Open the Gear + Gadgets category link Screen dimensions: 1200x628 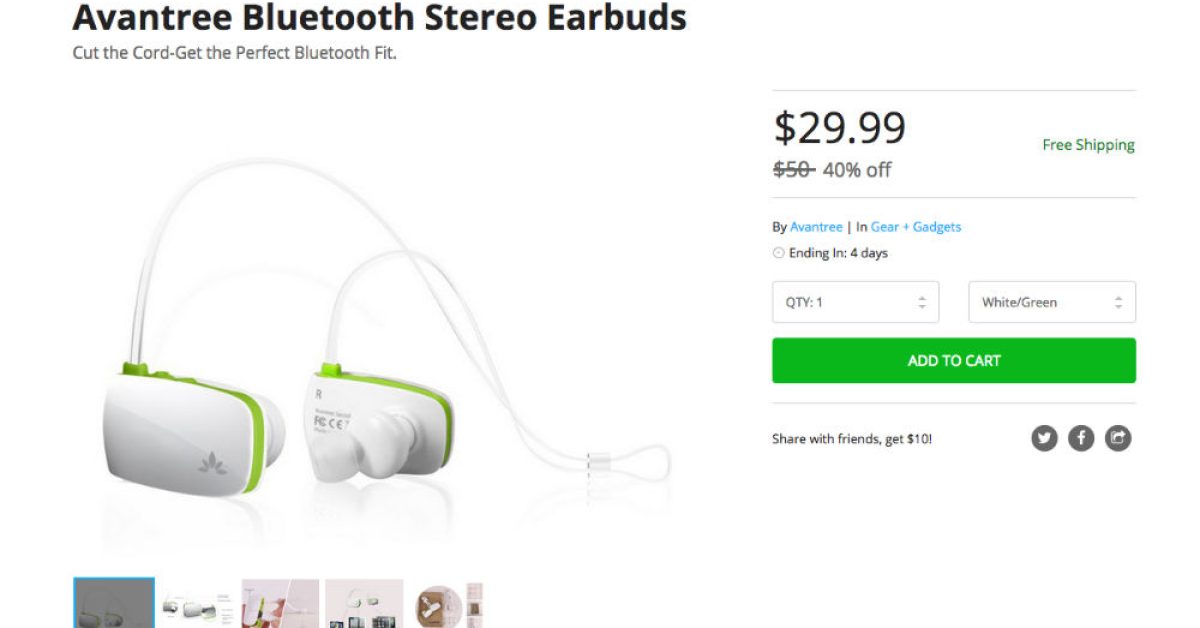point(915,227)
